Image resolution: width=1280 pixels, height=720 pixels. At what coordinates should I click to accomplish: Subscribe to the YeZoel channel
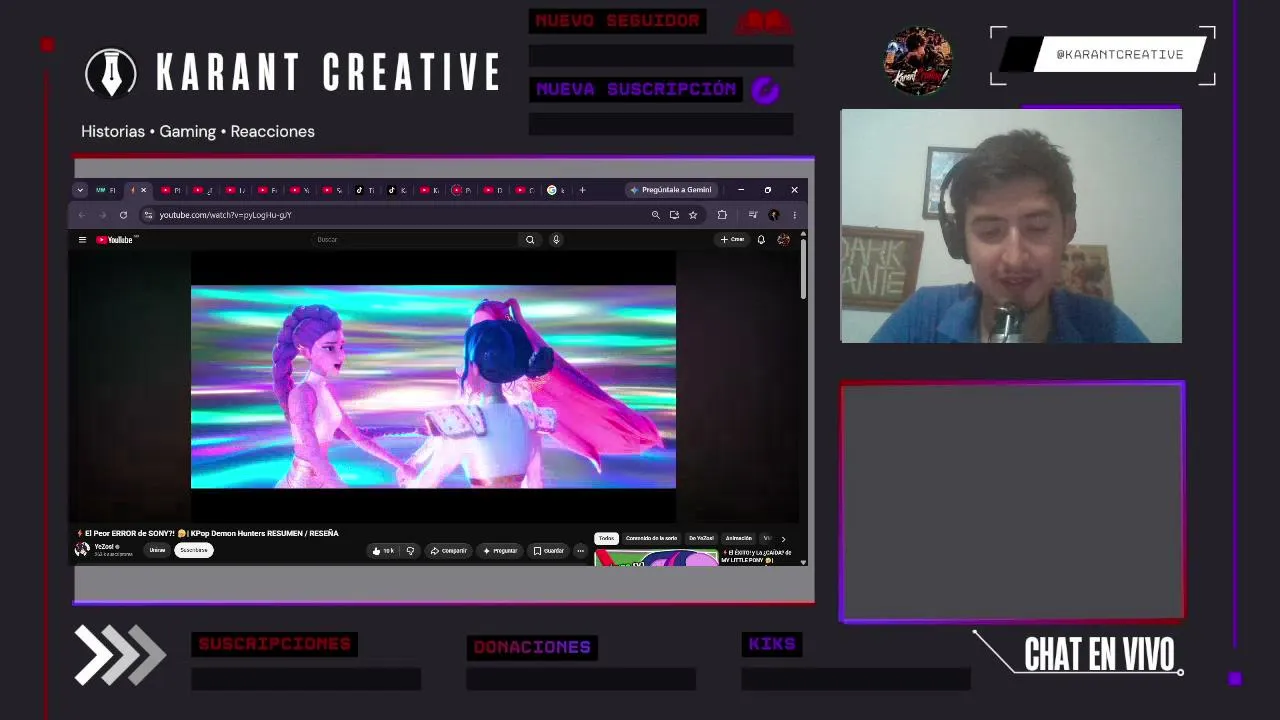(194, 550)
